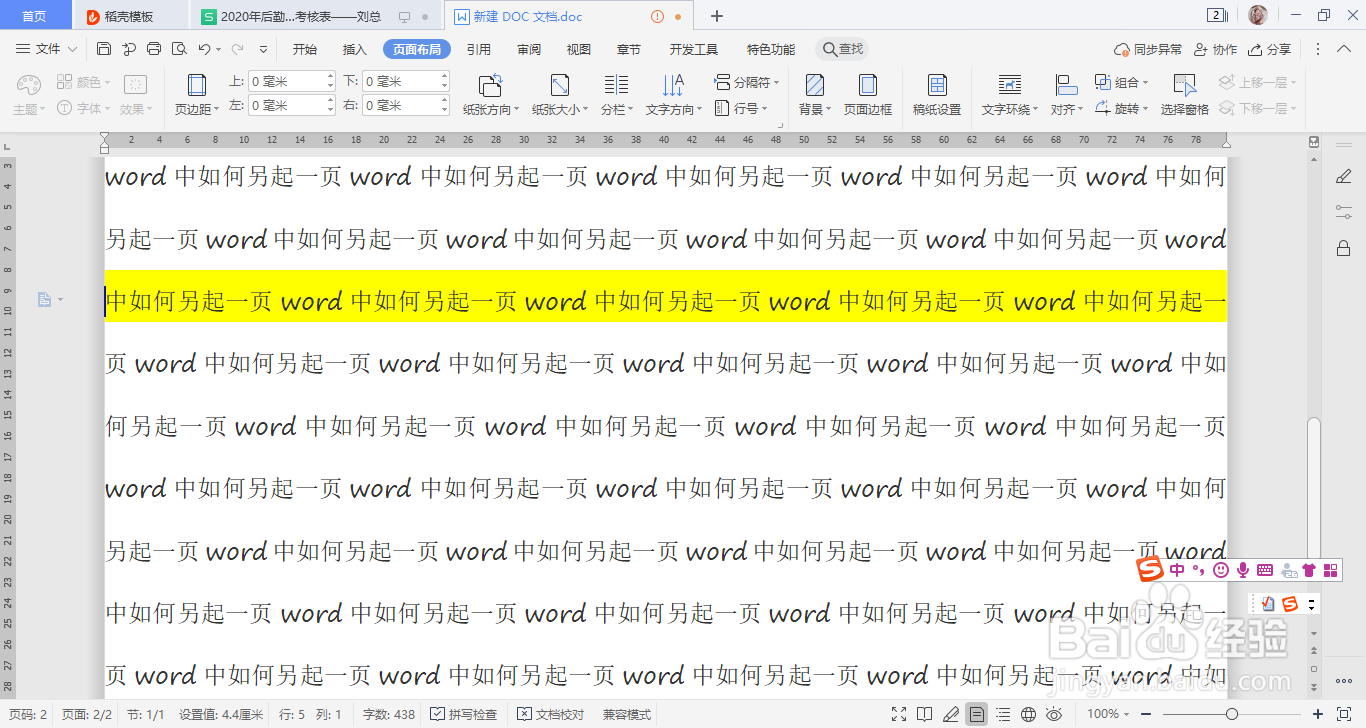Click the 打印预览 print preview icon

point(179,48)
